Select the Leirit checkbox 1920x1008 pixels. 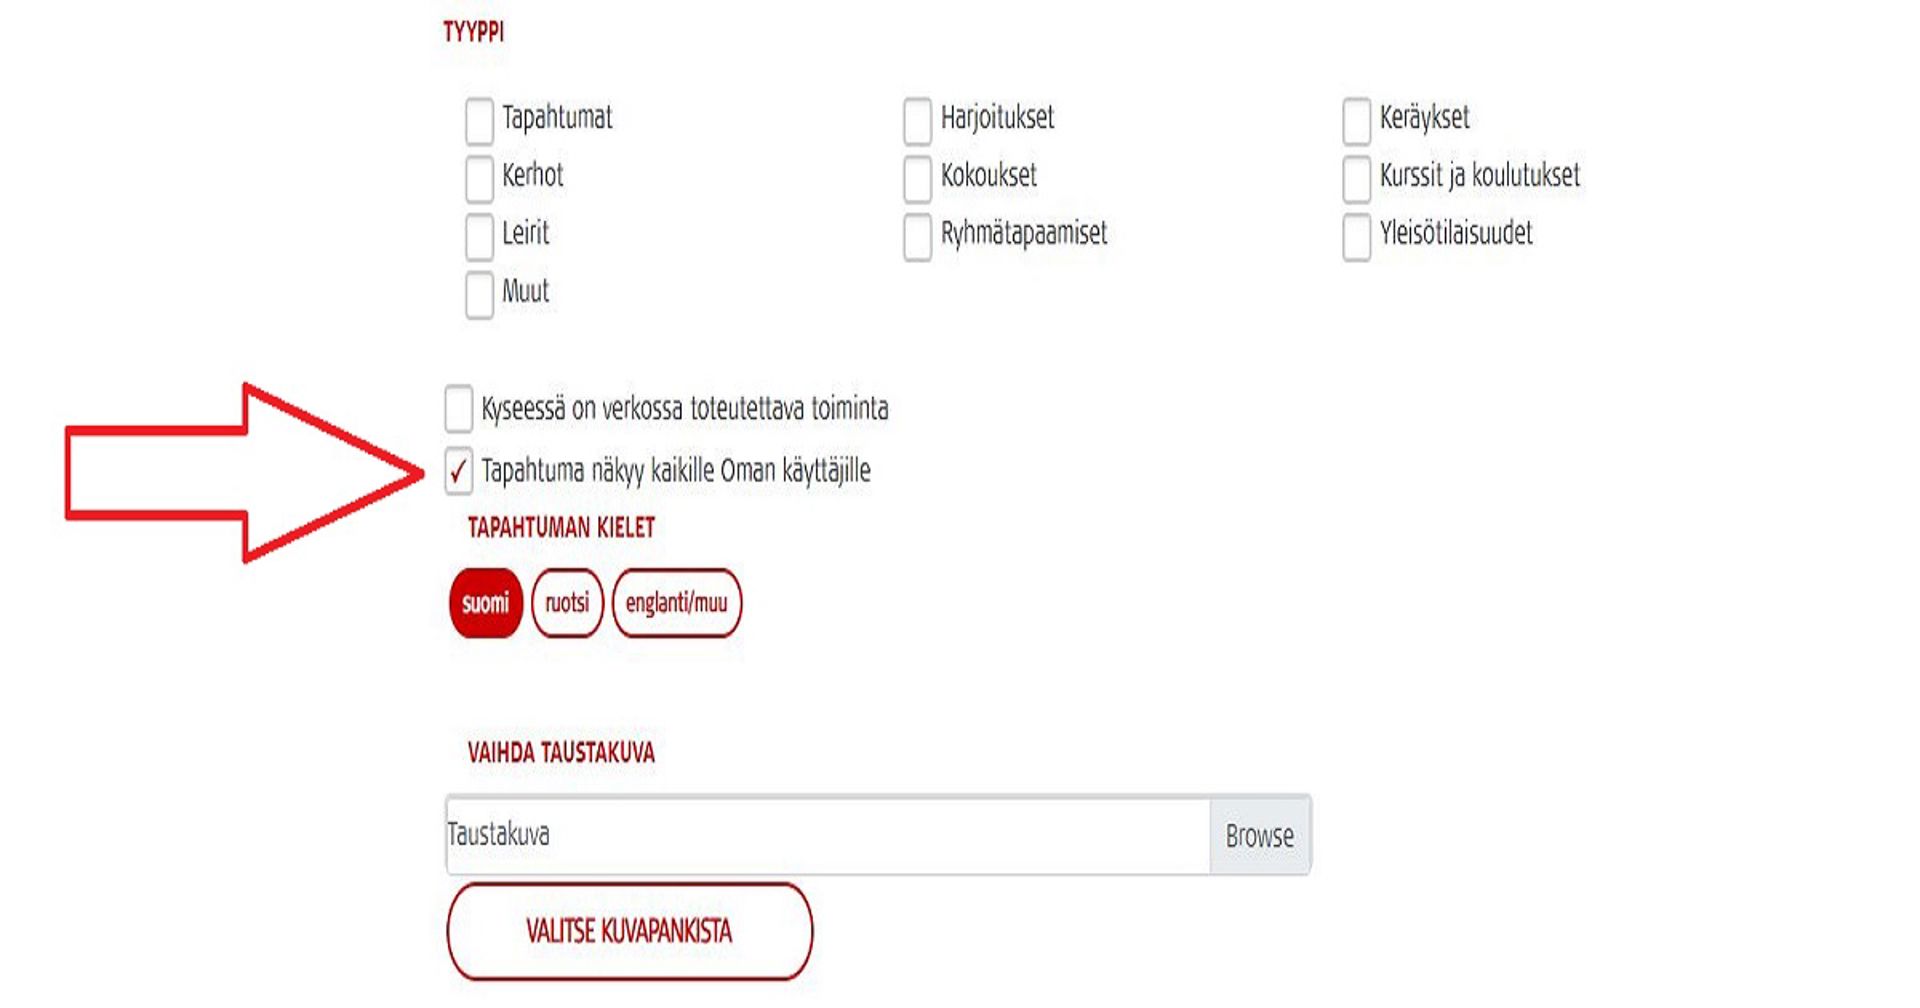(x=479, y=236)
